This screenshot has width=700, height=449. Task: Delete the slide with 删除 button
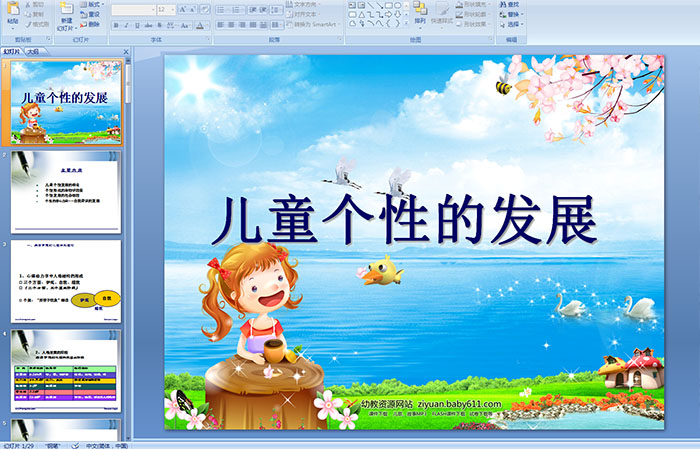(x=90, y=24)
